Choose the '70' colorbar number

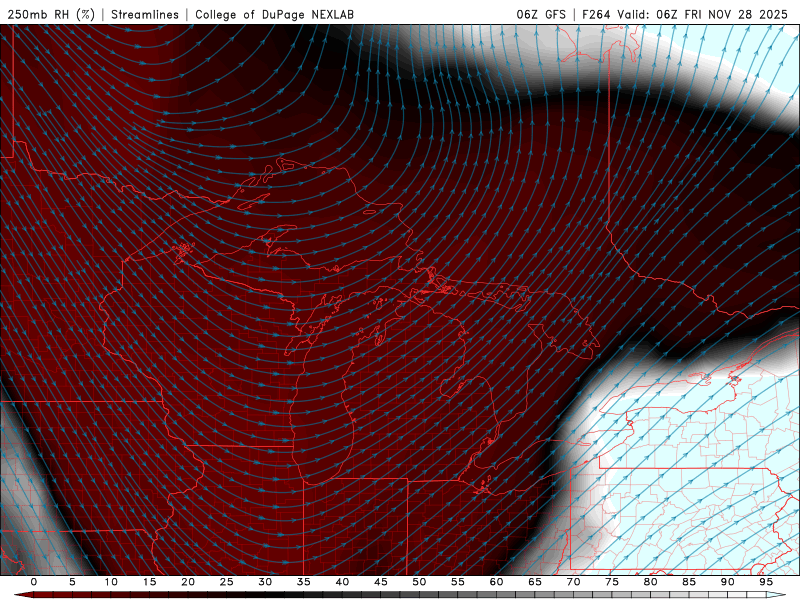tap(573, 582)
